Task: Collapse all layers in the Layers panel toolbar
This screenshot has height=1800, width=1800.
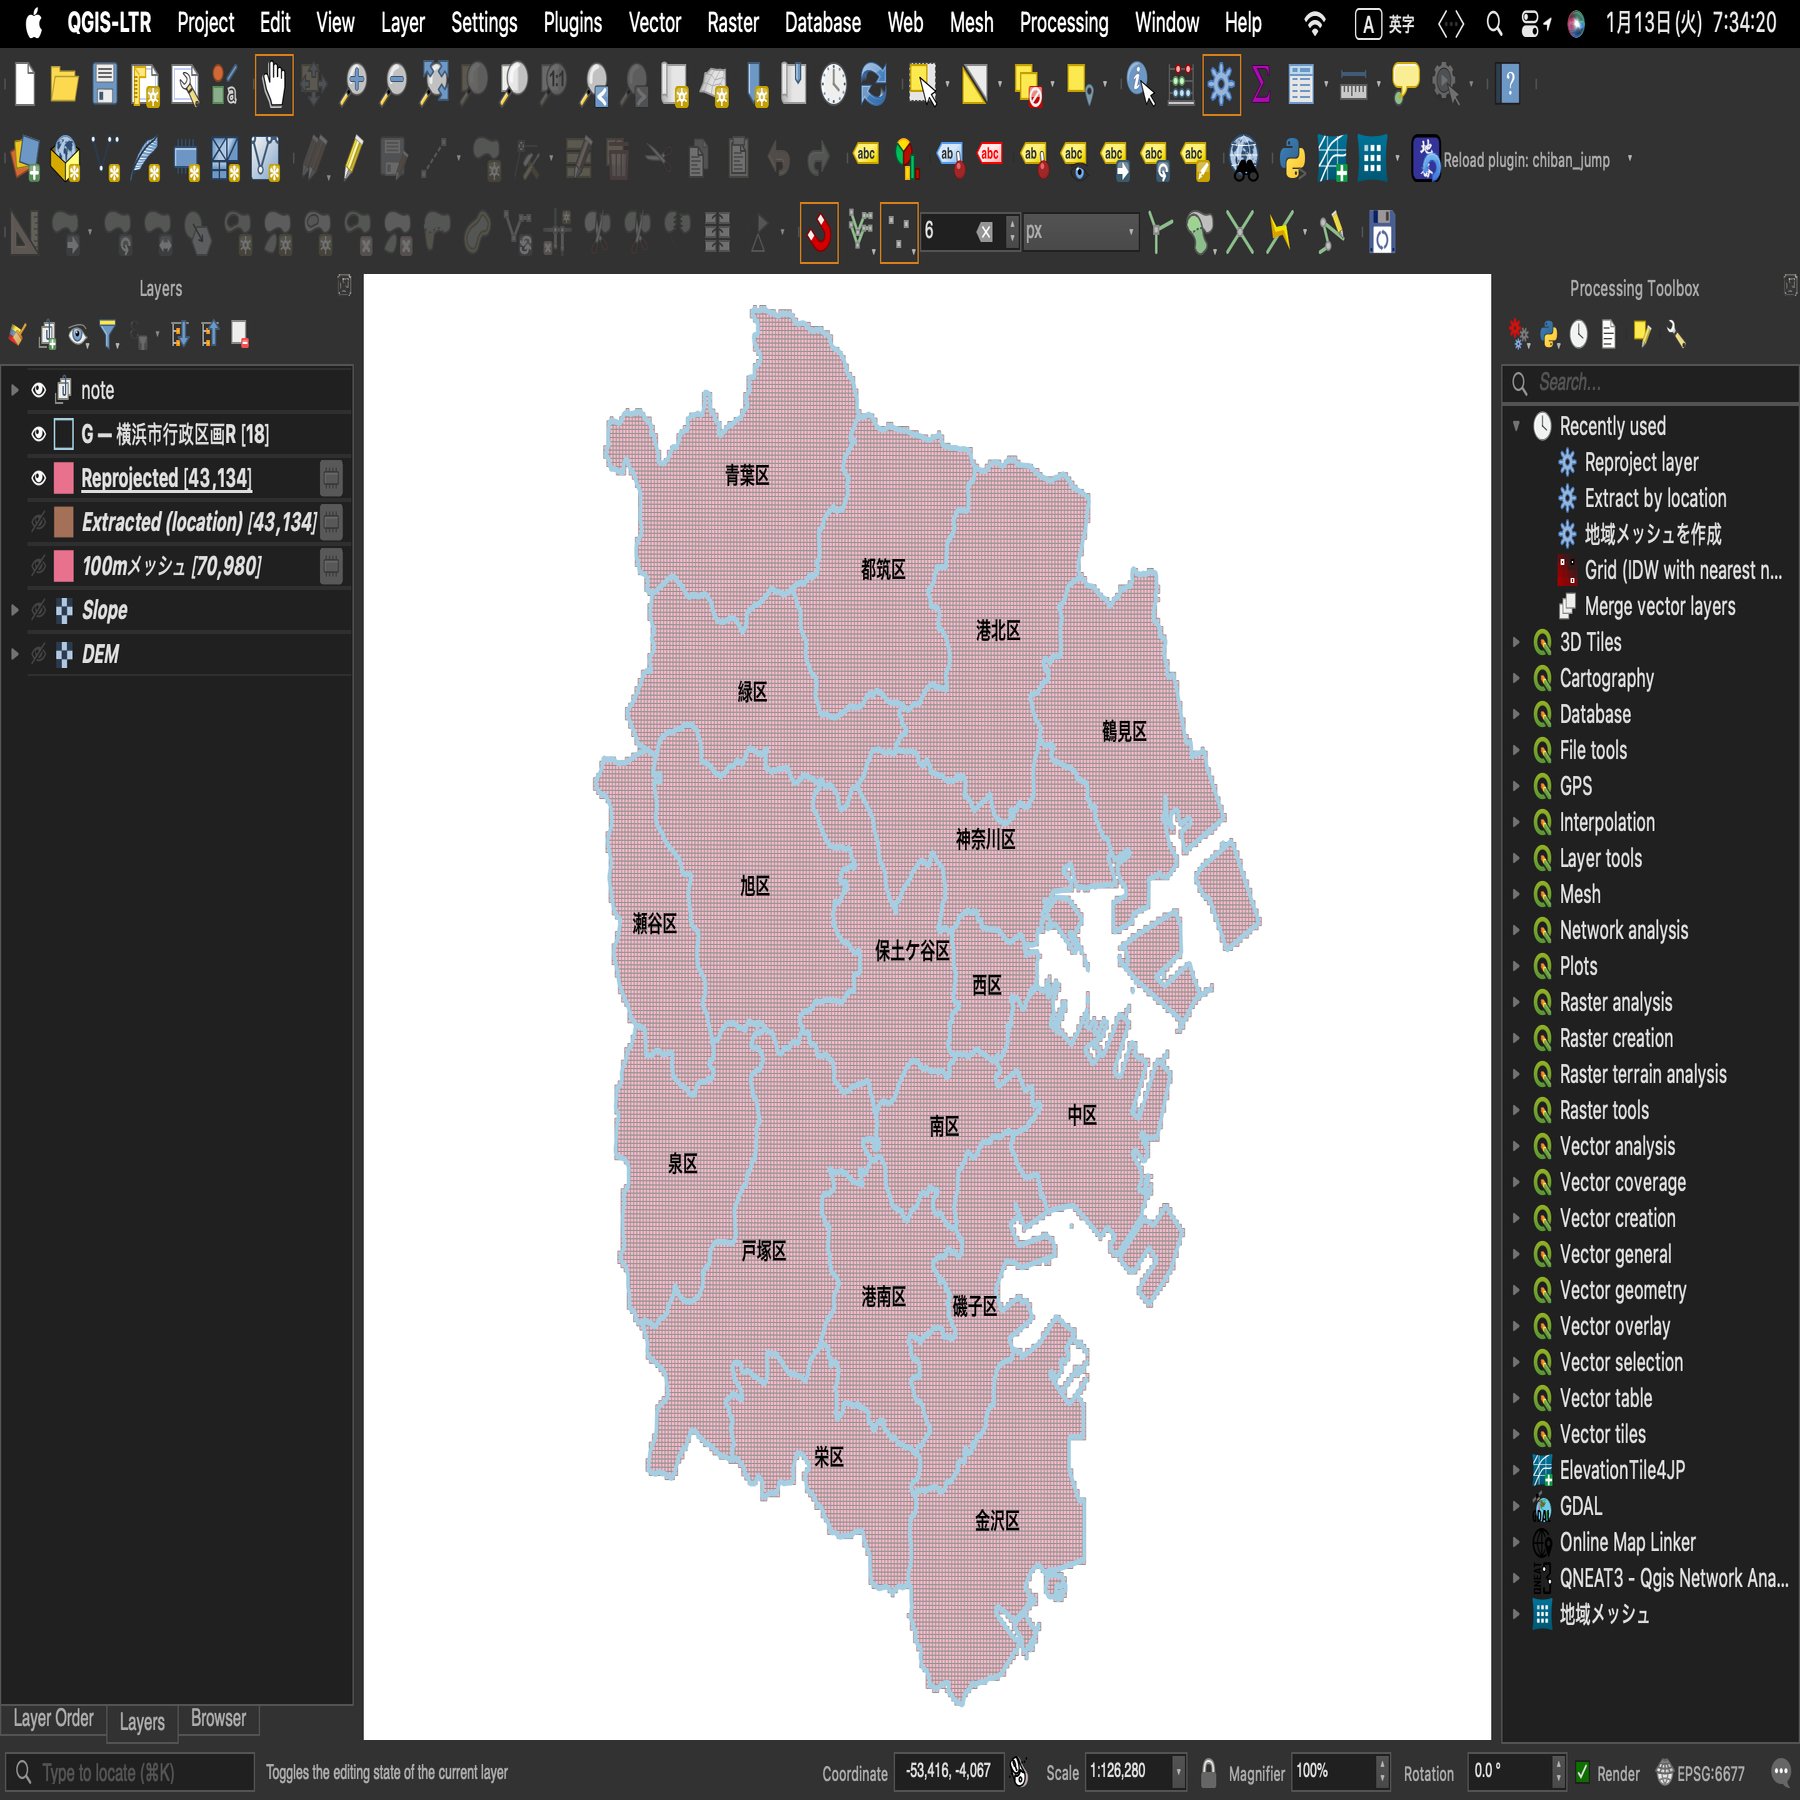Action: [x=210, y=334]
